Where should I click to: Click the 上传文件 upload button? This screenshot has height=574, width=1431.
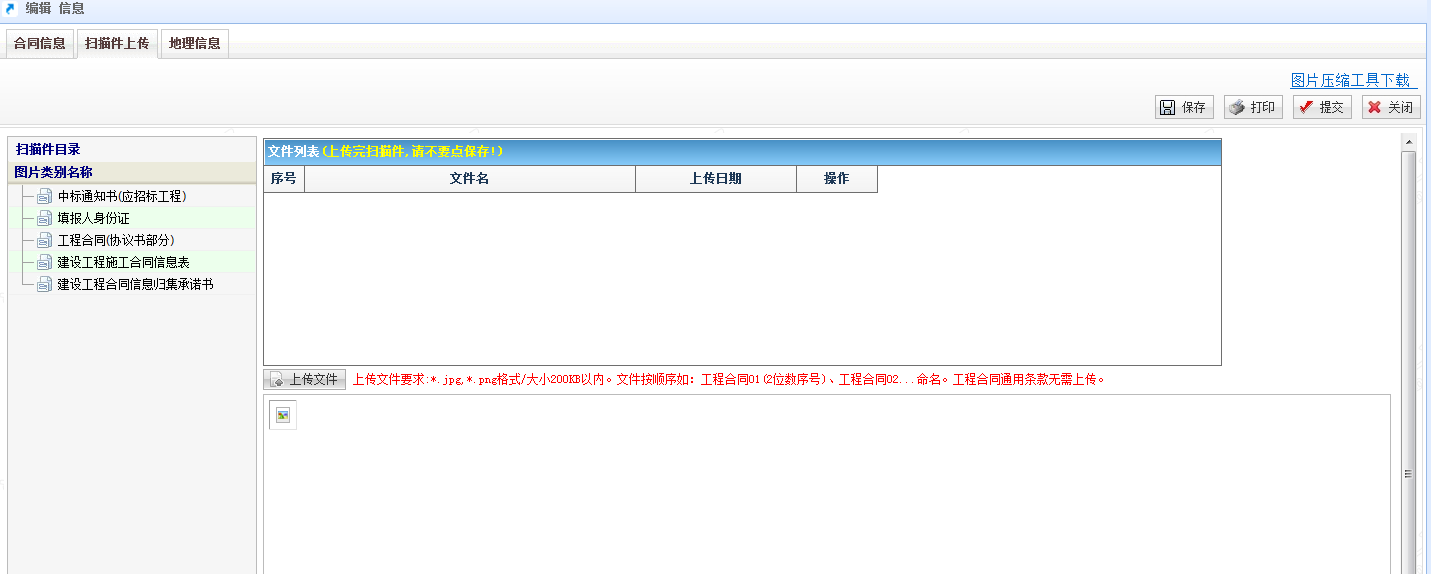305,380
